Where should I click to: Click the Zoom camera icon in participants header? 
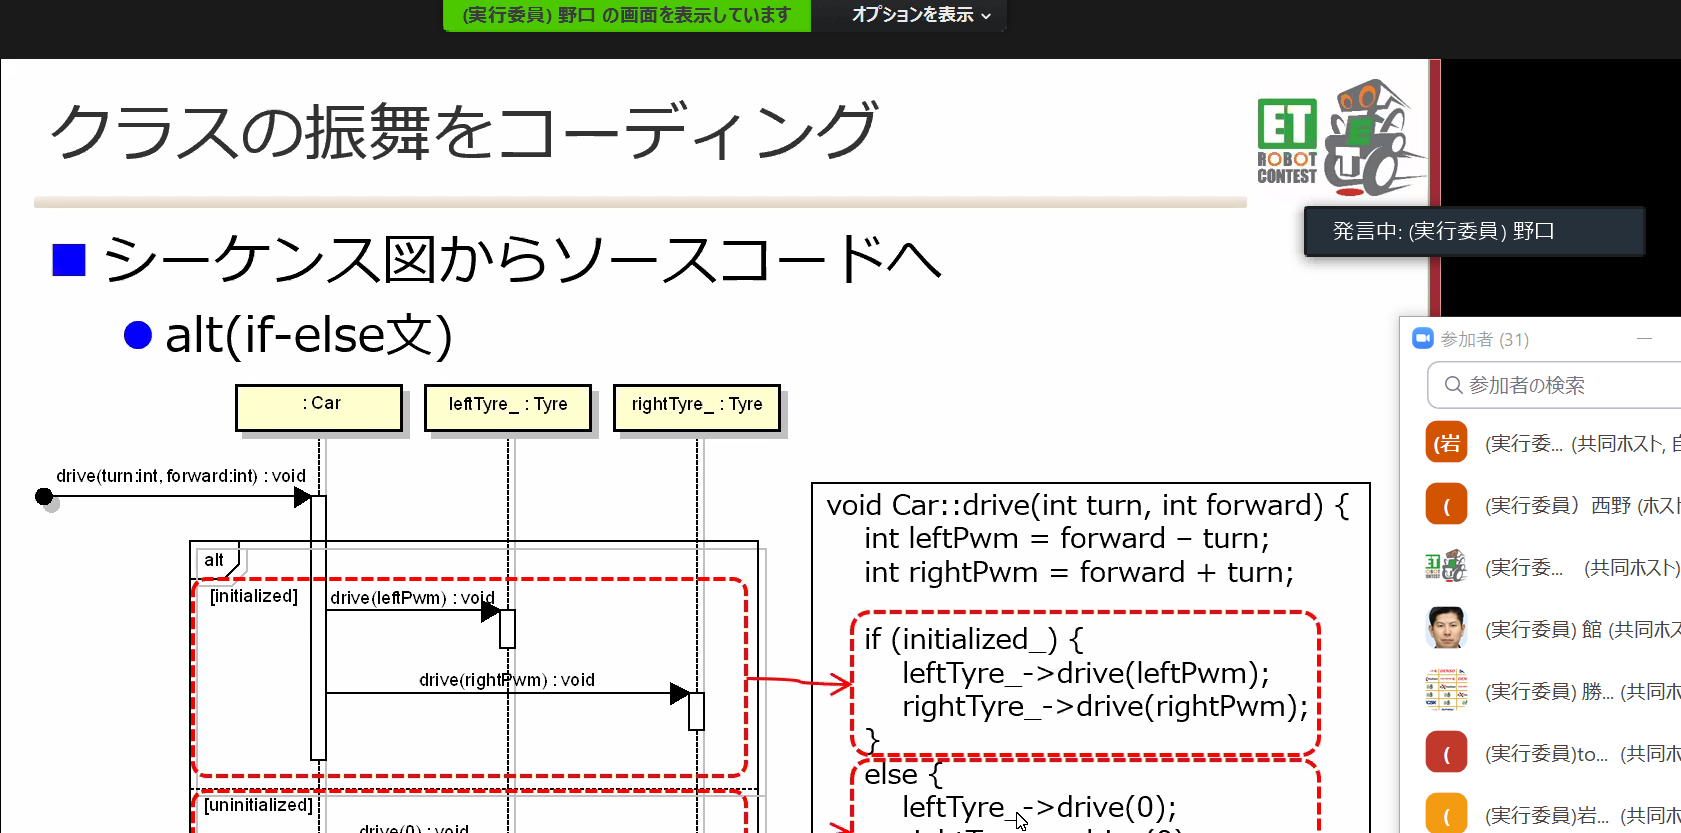pos(1422,339)
